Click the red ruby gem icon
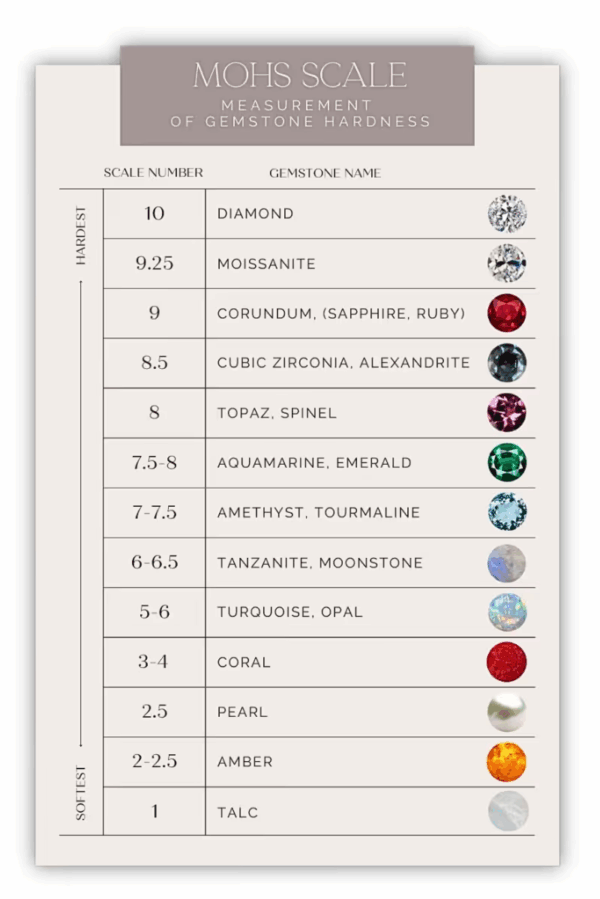This screenshot has height=899, width=600. pyautogui.click(x=507, y=313)
